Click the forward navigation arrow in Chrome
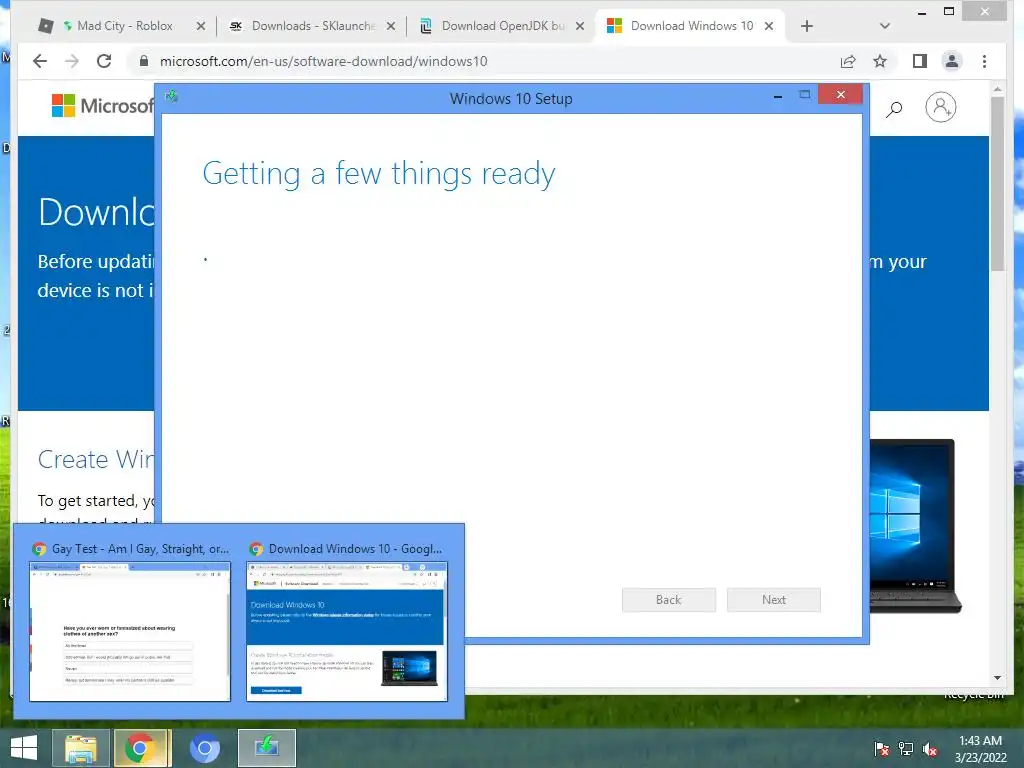 point(72,61)
